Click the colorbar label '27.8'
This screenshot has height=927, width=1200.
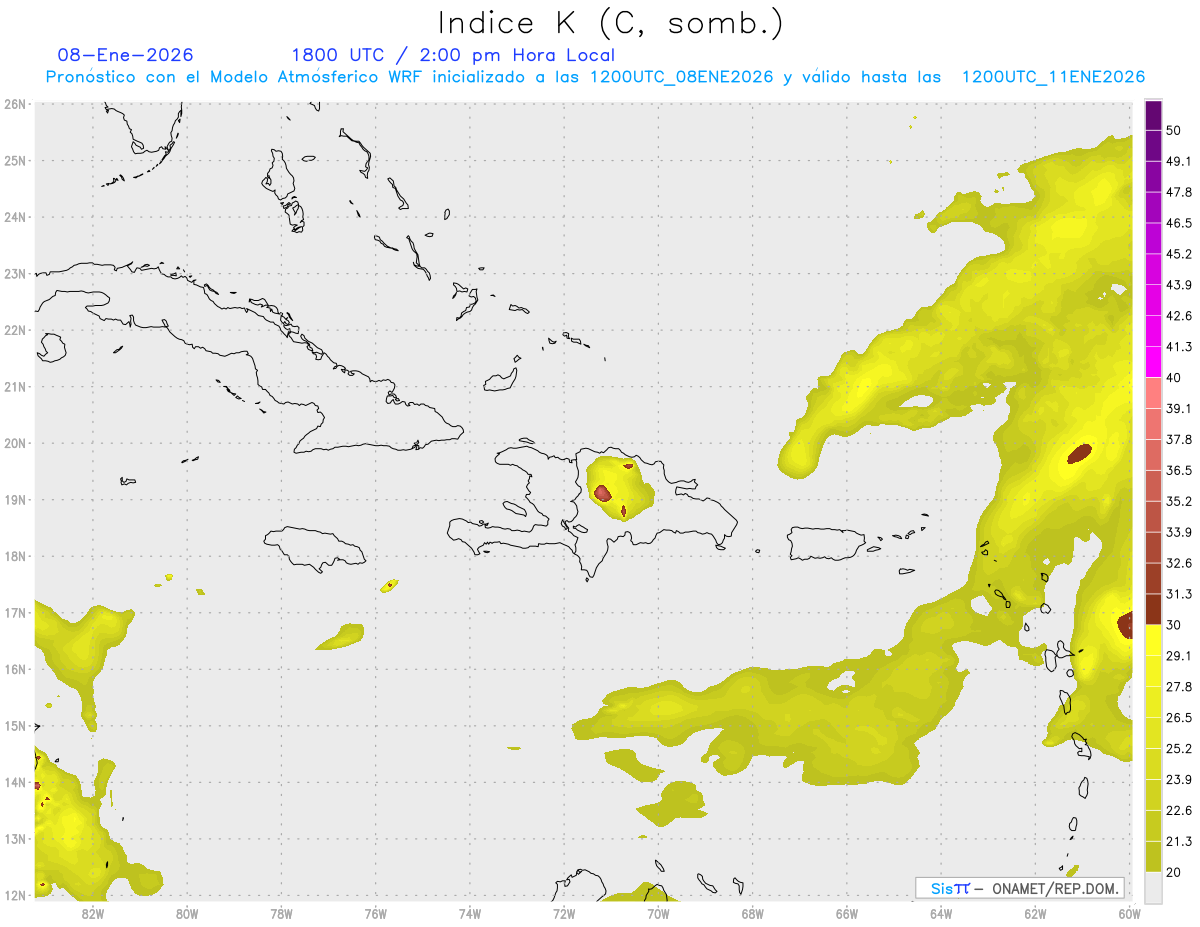point(1178,687)
